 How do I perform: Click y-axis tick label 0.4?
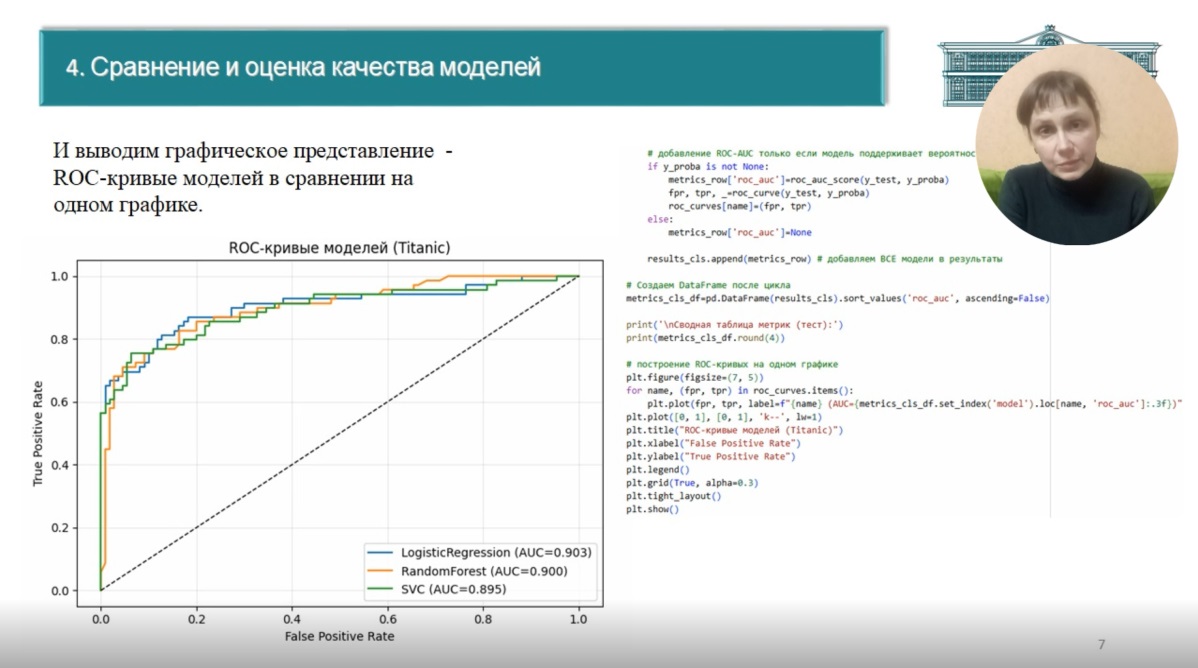click(x=60, y=465)
